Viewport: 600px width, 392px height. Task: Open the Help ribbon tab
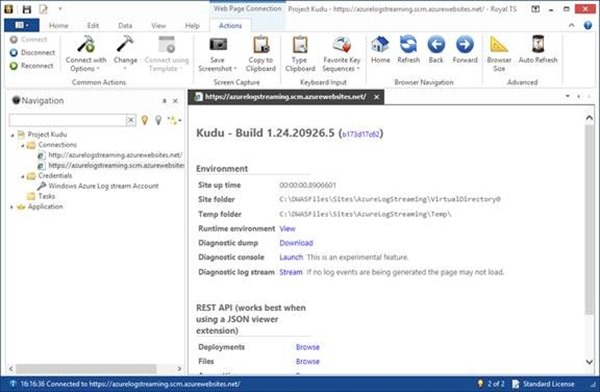[x=192, y=25]
